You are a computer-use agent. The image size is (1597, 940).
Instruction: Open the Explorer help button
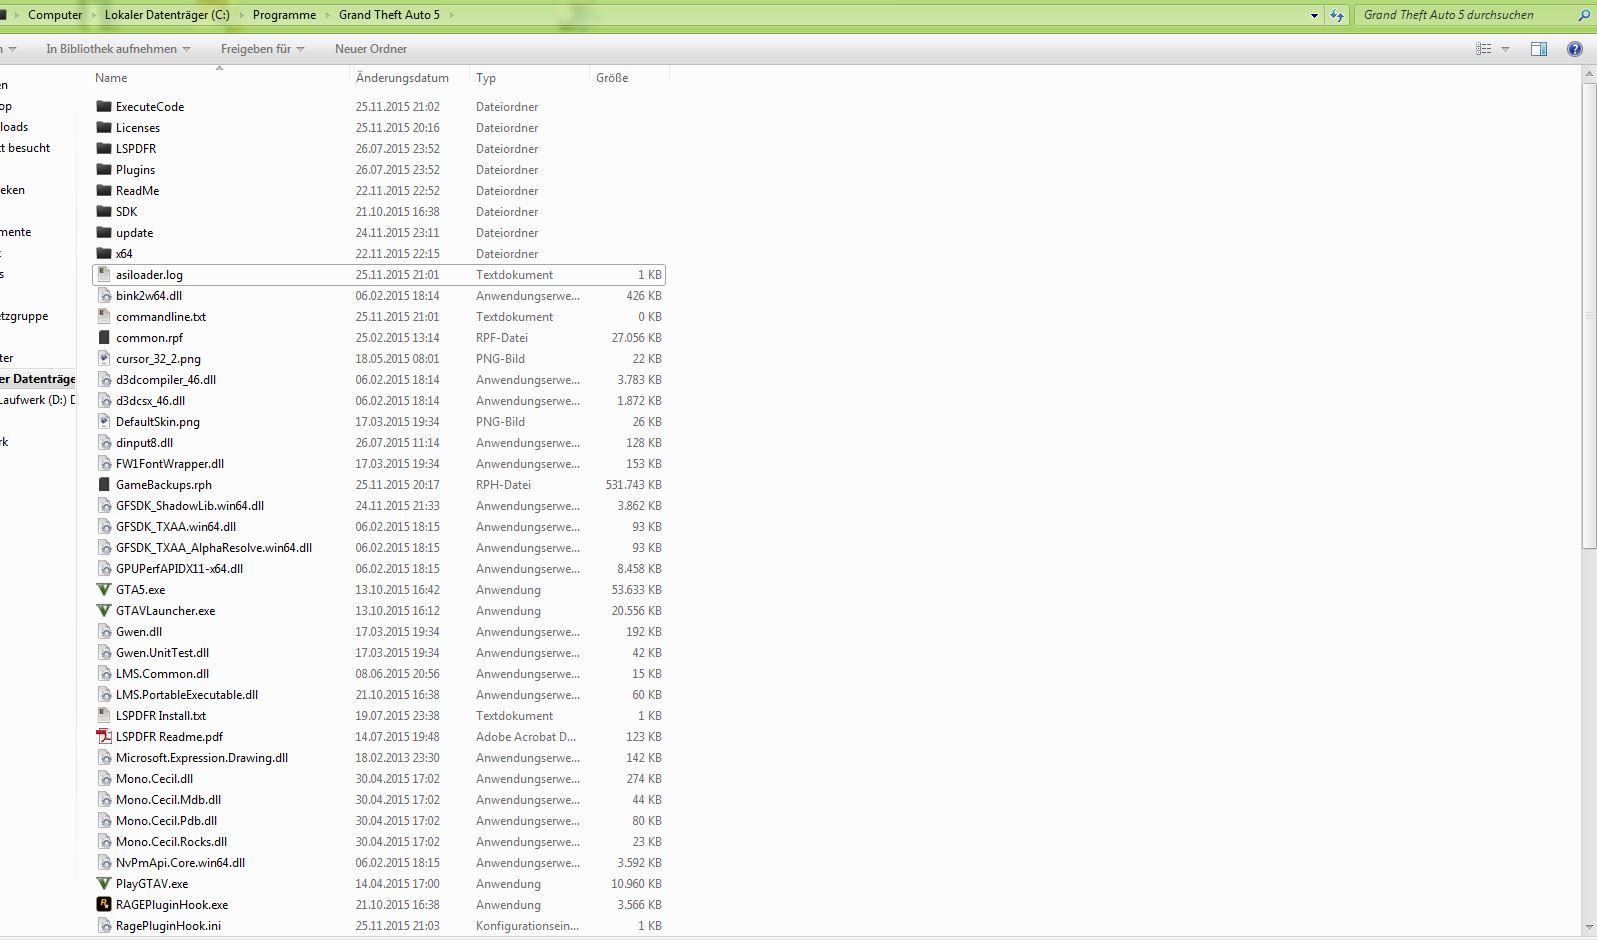tap(1575, 49)
